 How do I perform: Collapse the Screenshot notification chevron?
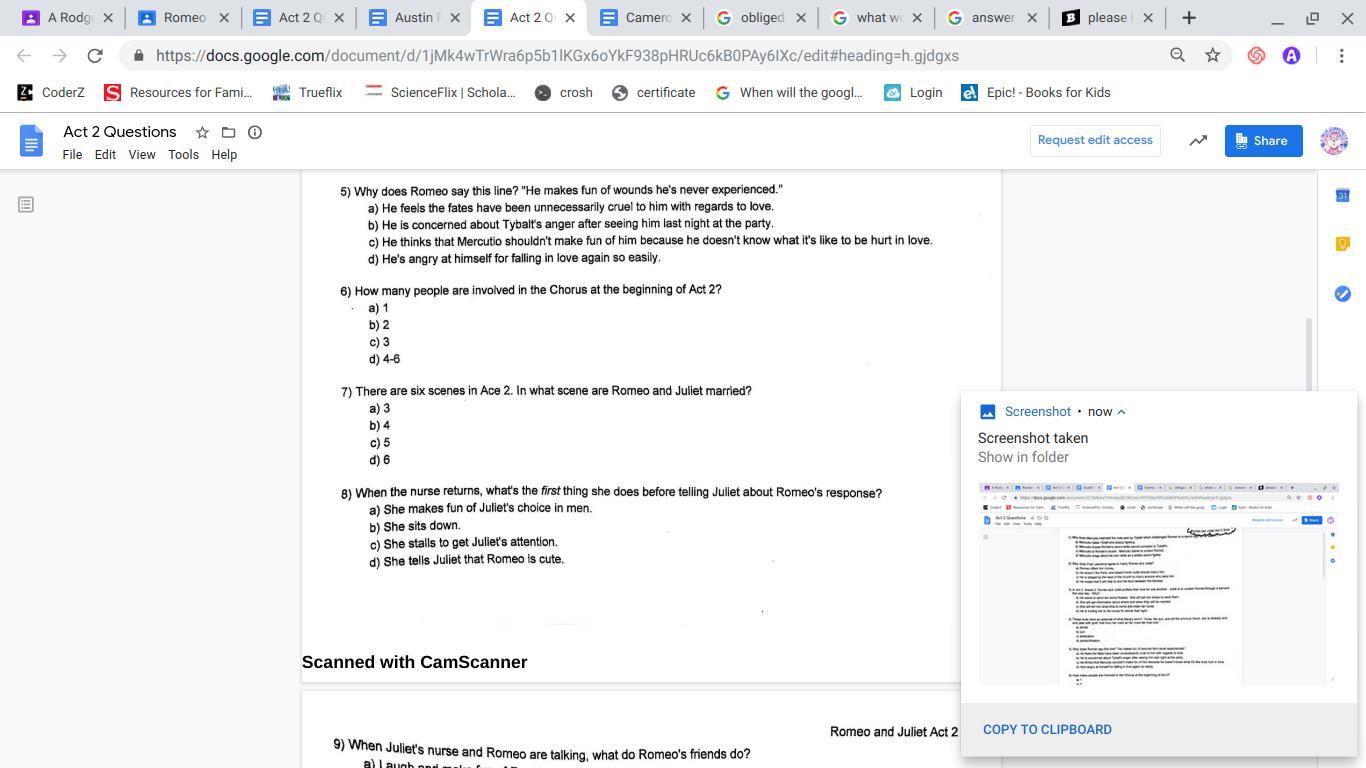[x=1121, y=412]
